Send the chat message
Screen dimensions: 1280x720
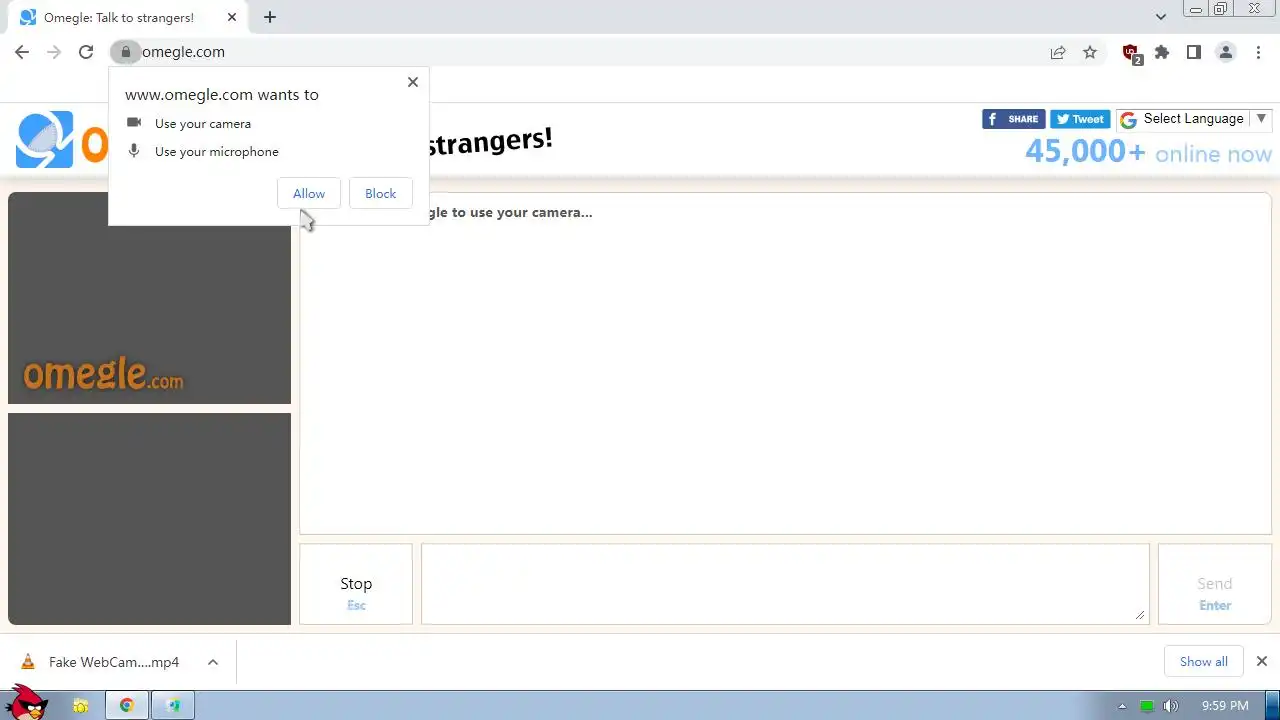click(1215, 584)
